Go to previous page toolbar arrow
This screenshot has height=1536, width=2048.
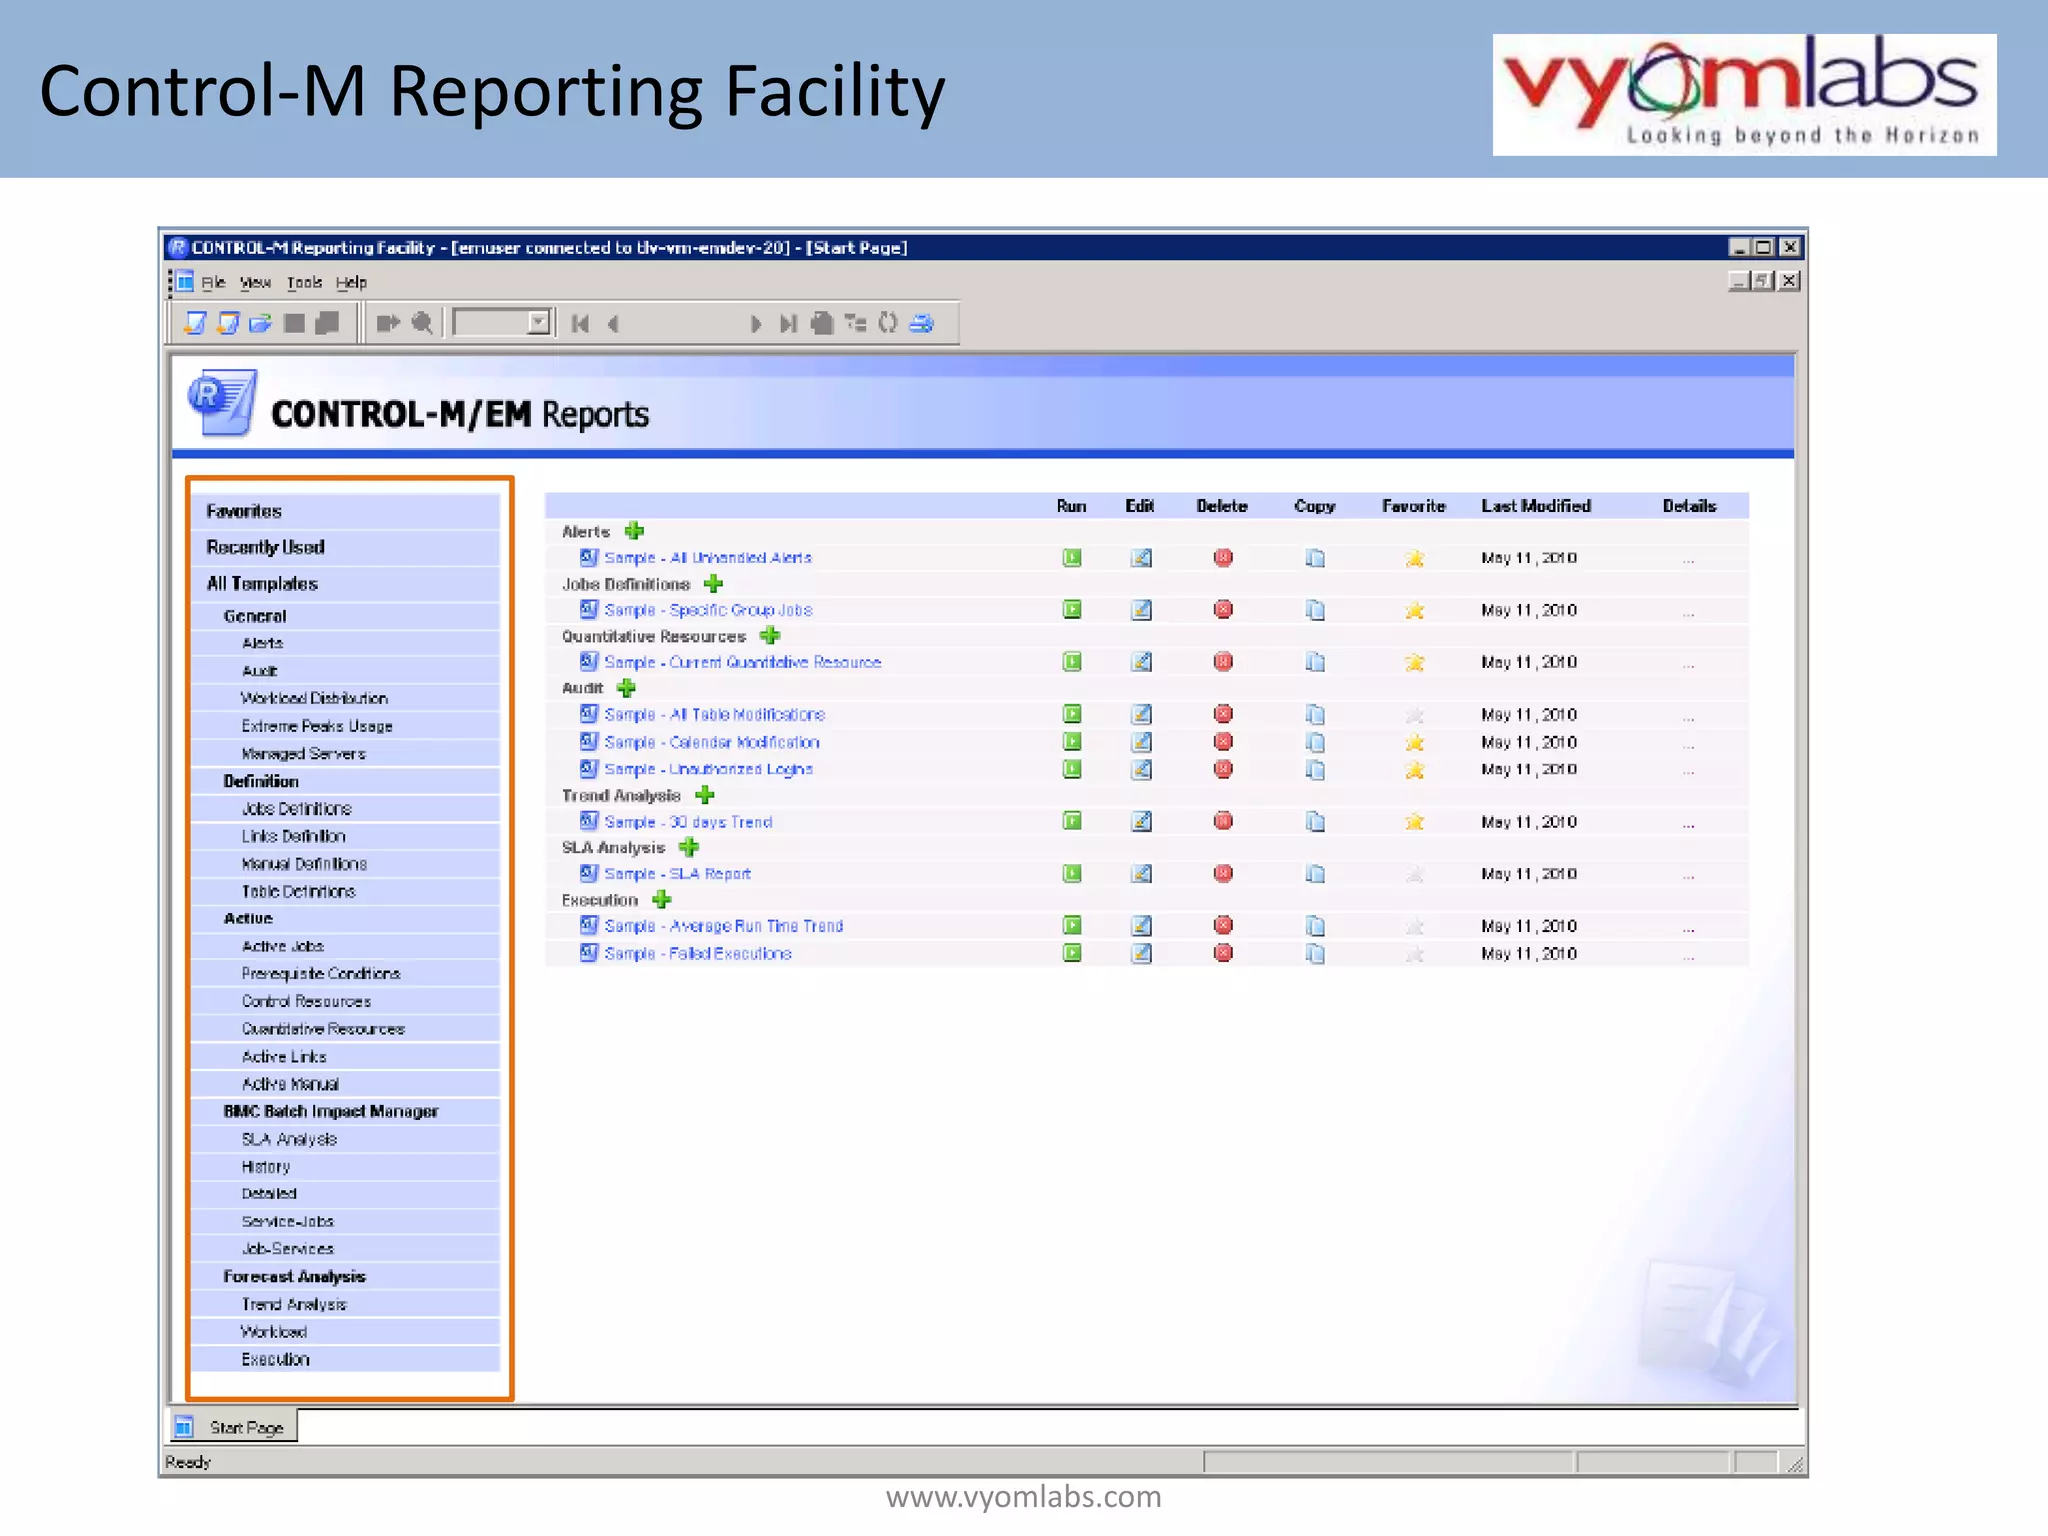coord(613,323)
